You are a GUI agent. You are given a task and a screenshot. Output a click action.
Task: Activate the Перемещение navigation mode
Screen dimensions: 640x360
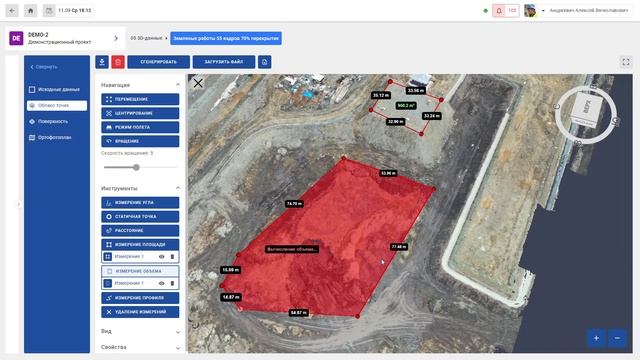click(140, 99)
